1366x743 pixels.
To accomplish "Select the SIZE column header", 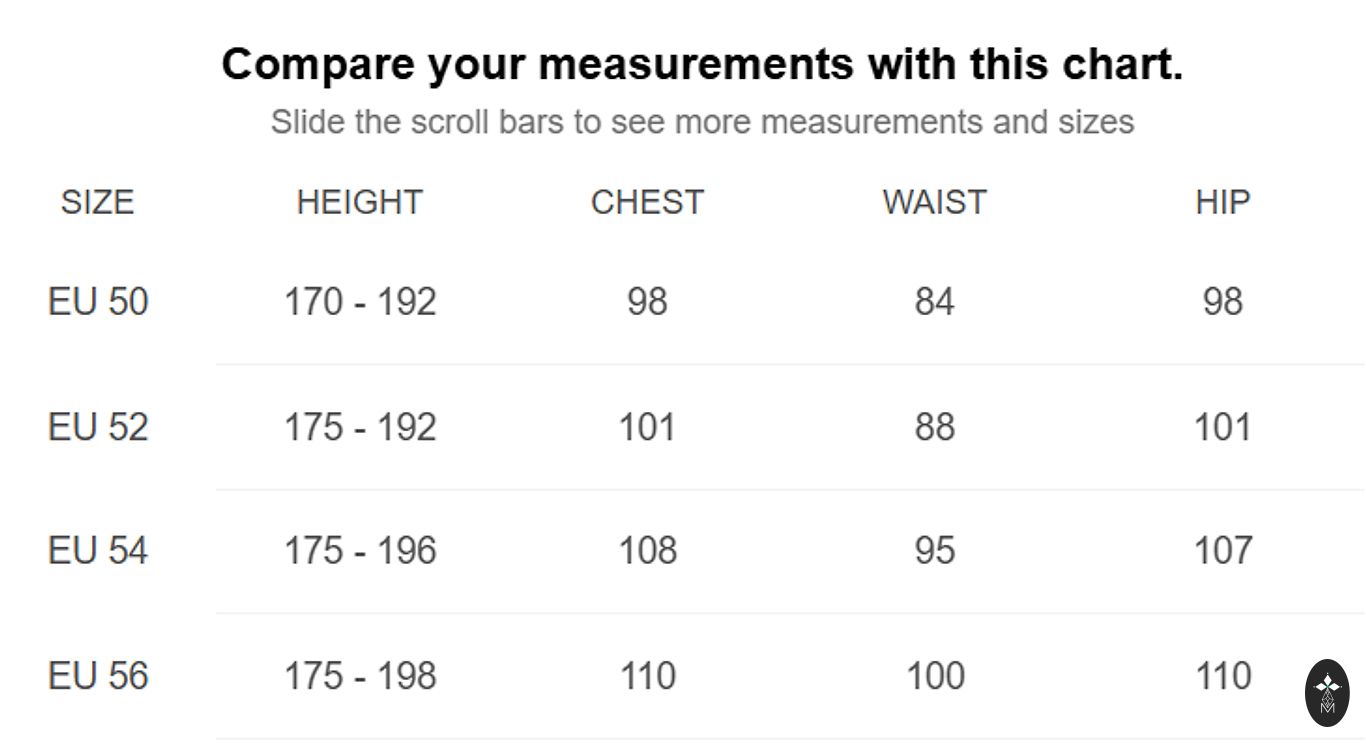I will 97,202.
